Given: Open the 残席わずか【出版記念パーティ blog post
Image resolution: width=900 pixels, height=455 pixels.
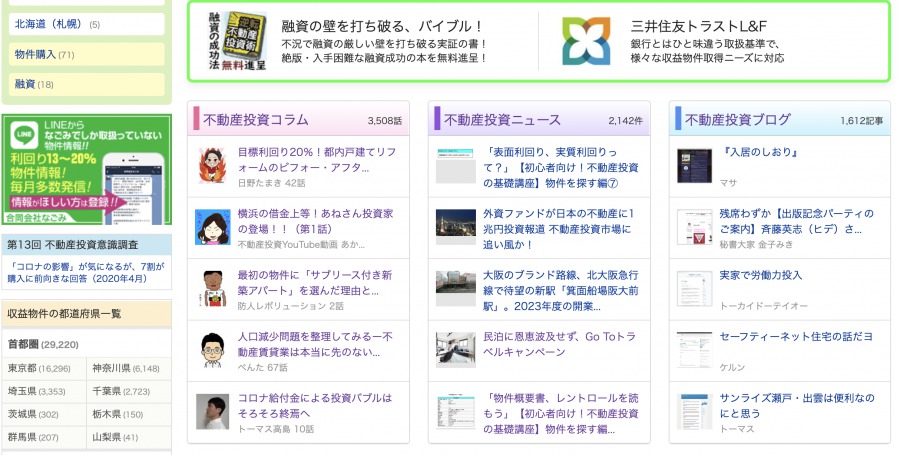Looking at the screenshot, I should tap(797, 221).
